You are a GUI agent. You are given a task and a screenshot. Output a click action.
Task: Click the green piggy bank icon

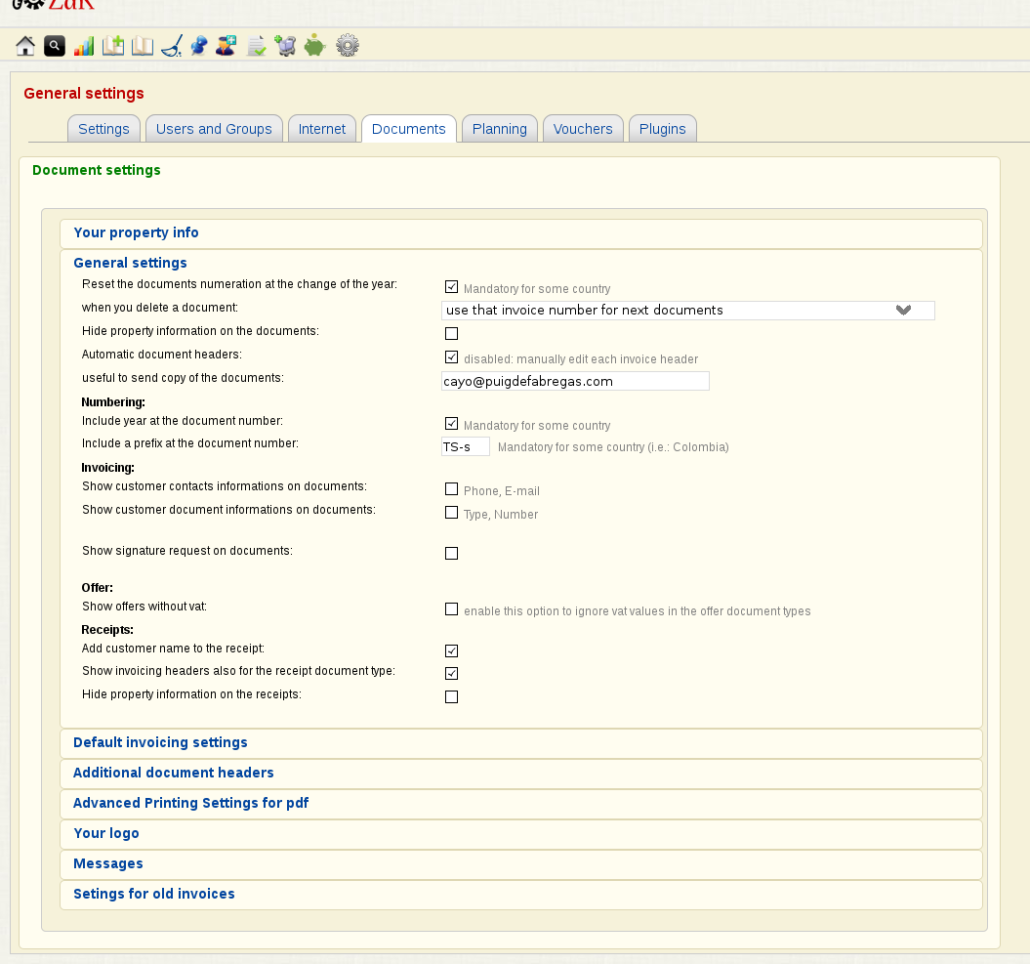point(315,45)
